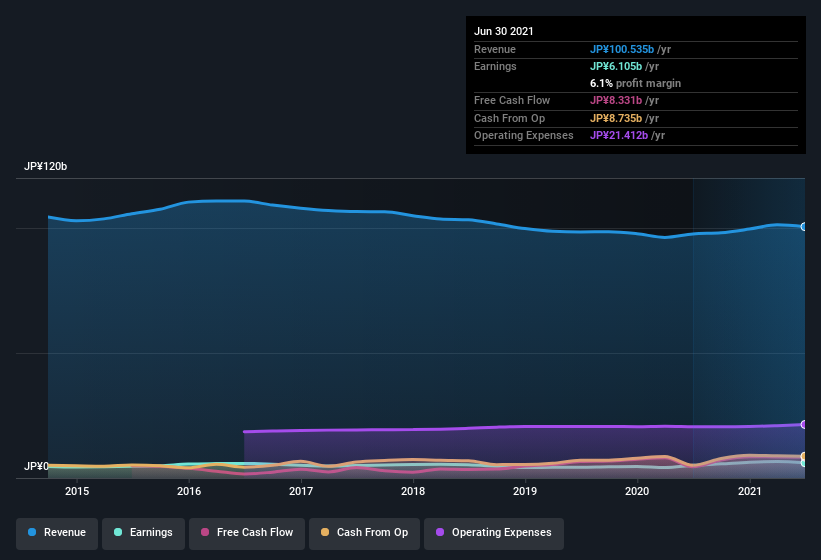The height and width of the screenshot is (560, 821).
Task: Select the 2018 x-axis label
Action: tap(413, 491)
